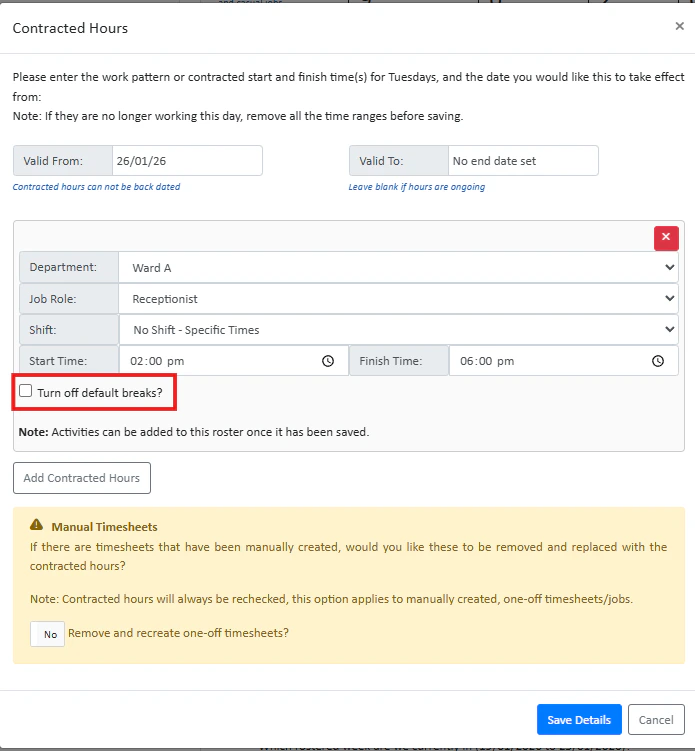
Task: Close the Contracted Hours dialog
Action: [x=679, y=26]
